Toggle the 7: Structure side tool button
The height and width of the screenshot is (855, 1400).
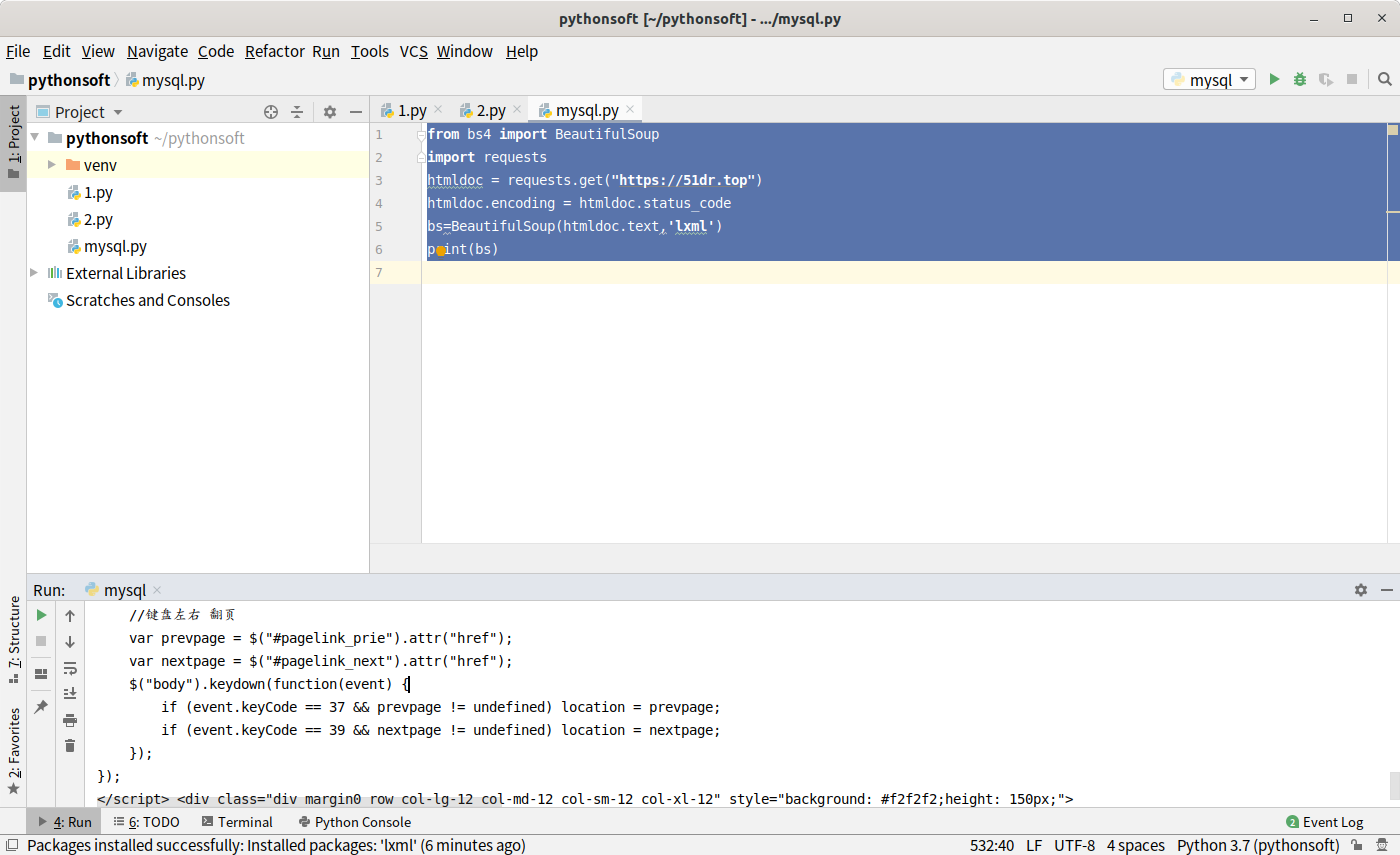[x=13, y=639]
